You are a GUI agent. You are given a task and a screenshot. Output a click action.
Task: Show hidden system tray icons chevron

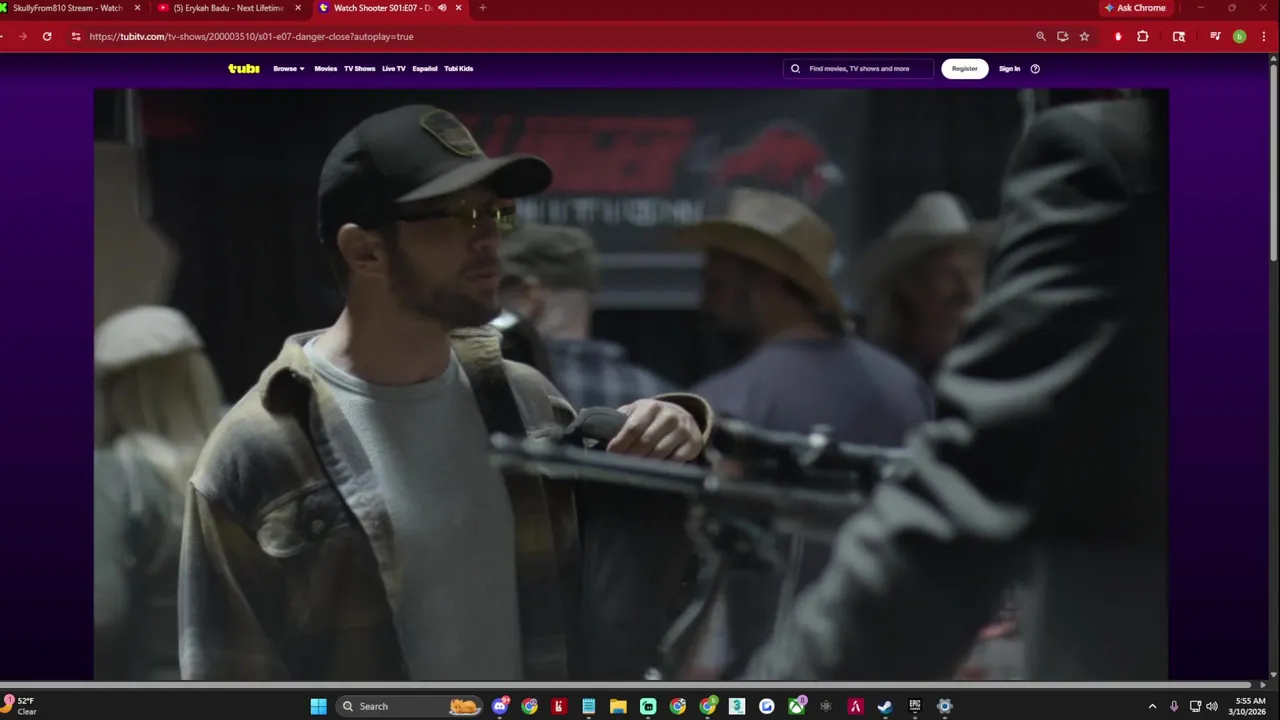(x=1152, y=706)
